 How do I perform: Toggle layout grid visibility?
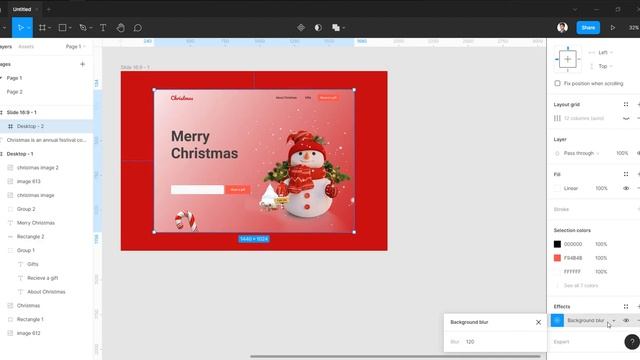pos(626,118)
